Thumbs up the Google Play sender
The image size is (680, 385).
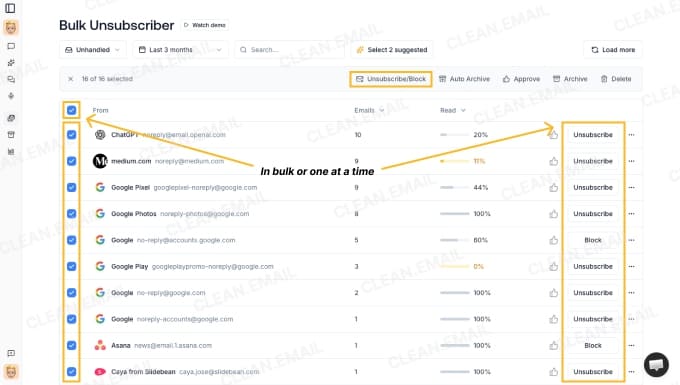pos(554,267)
